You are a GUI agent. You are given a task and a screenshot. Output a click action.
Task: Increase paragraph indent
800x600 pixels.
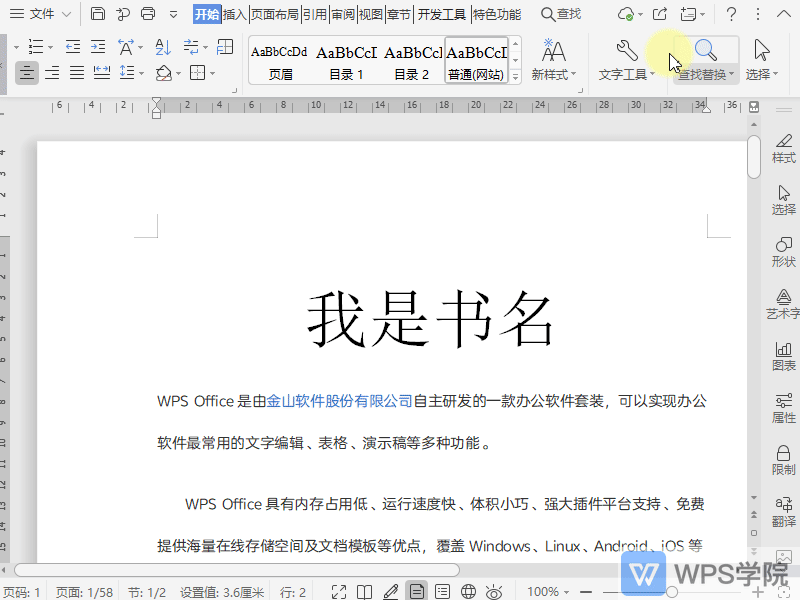point(98,47)
